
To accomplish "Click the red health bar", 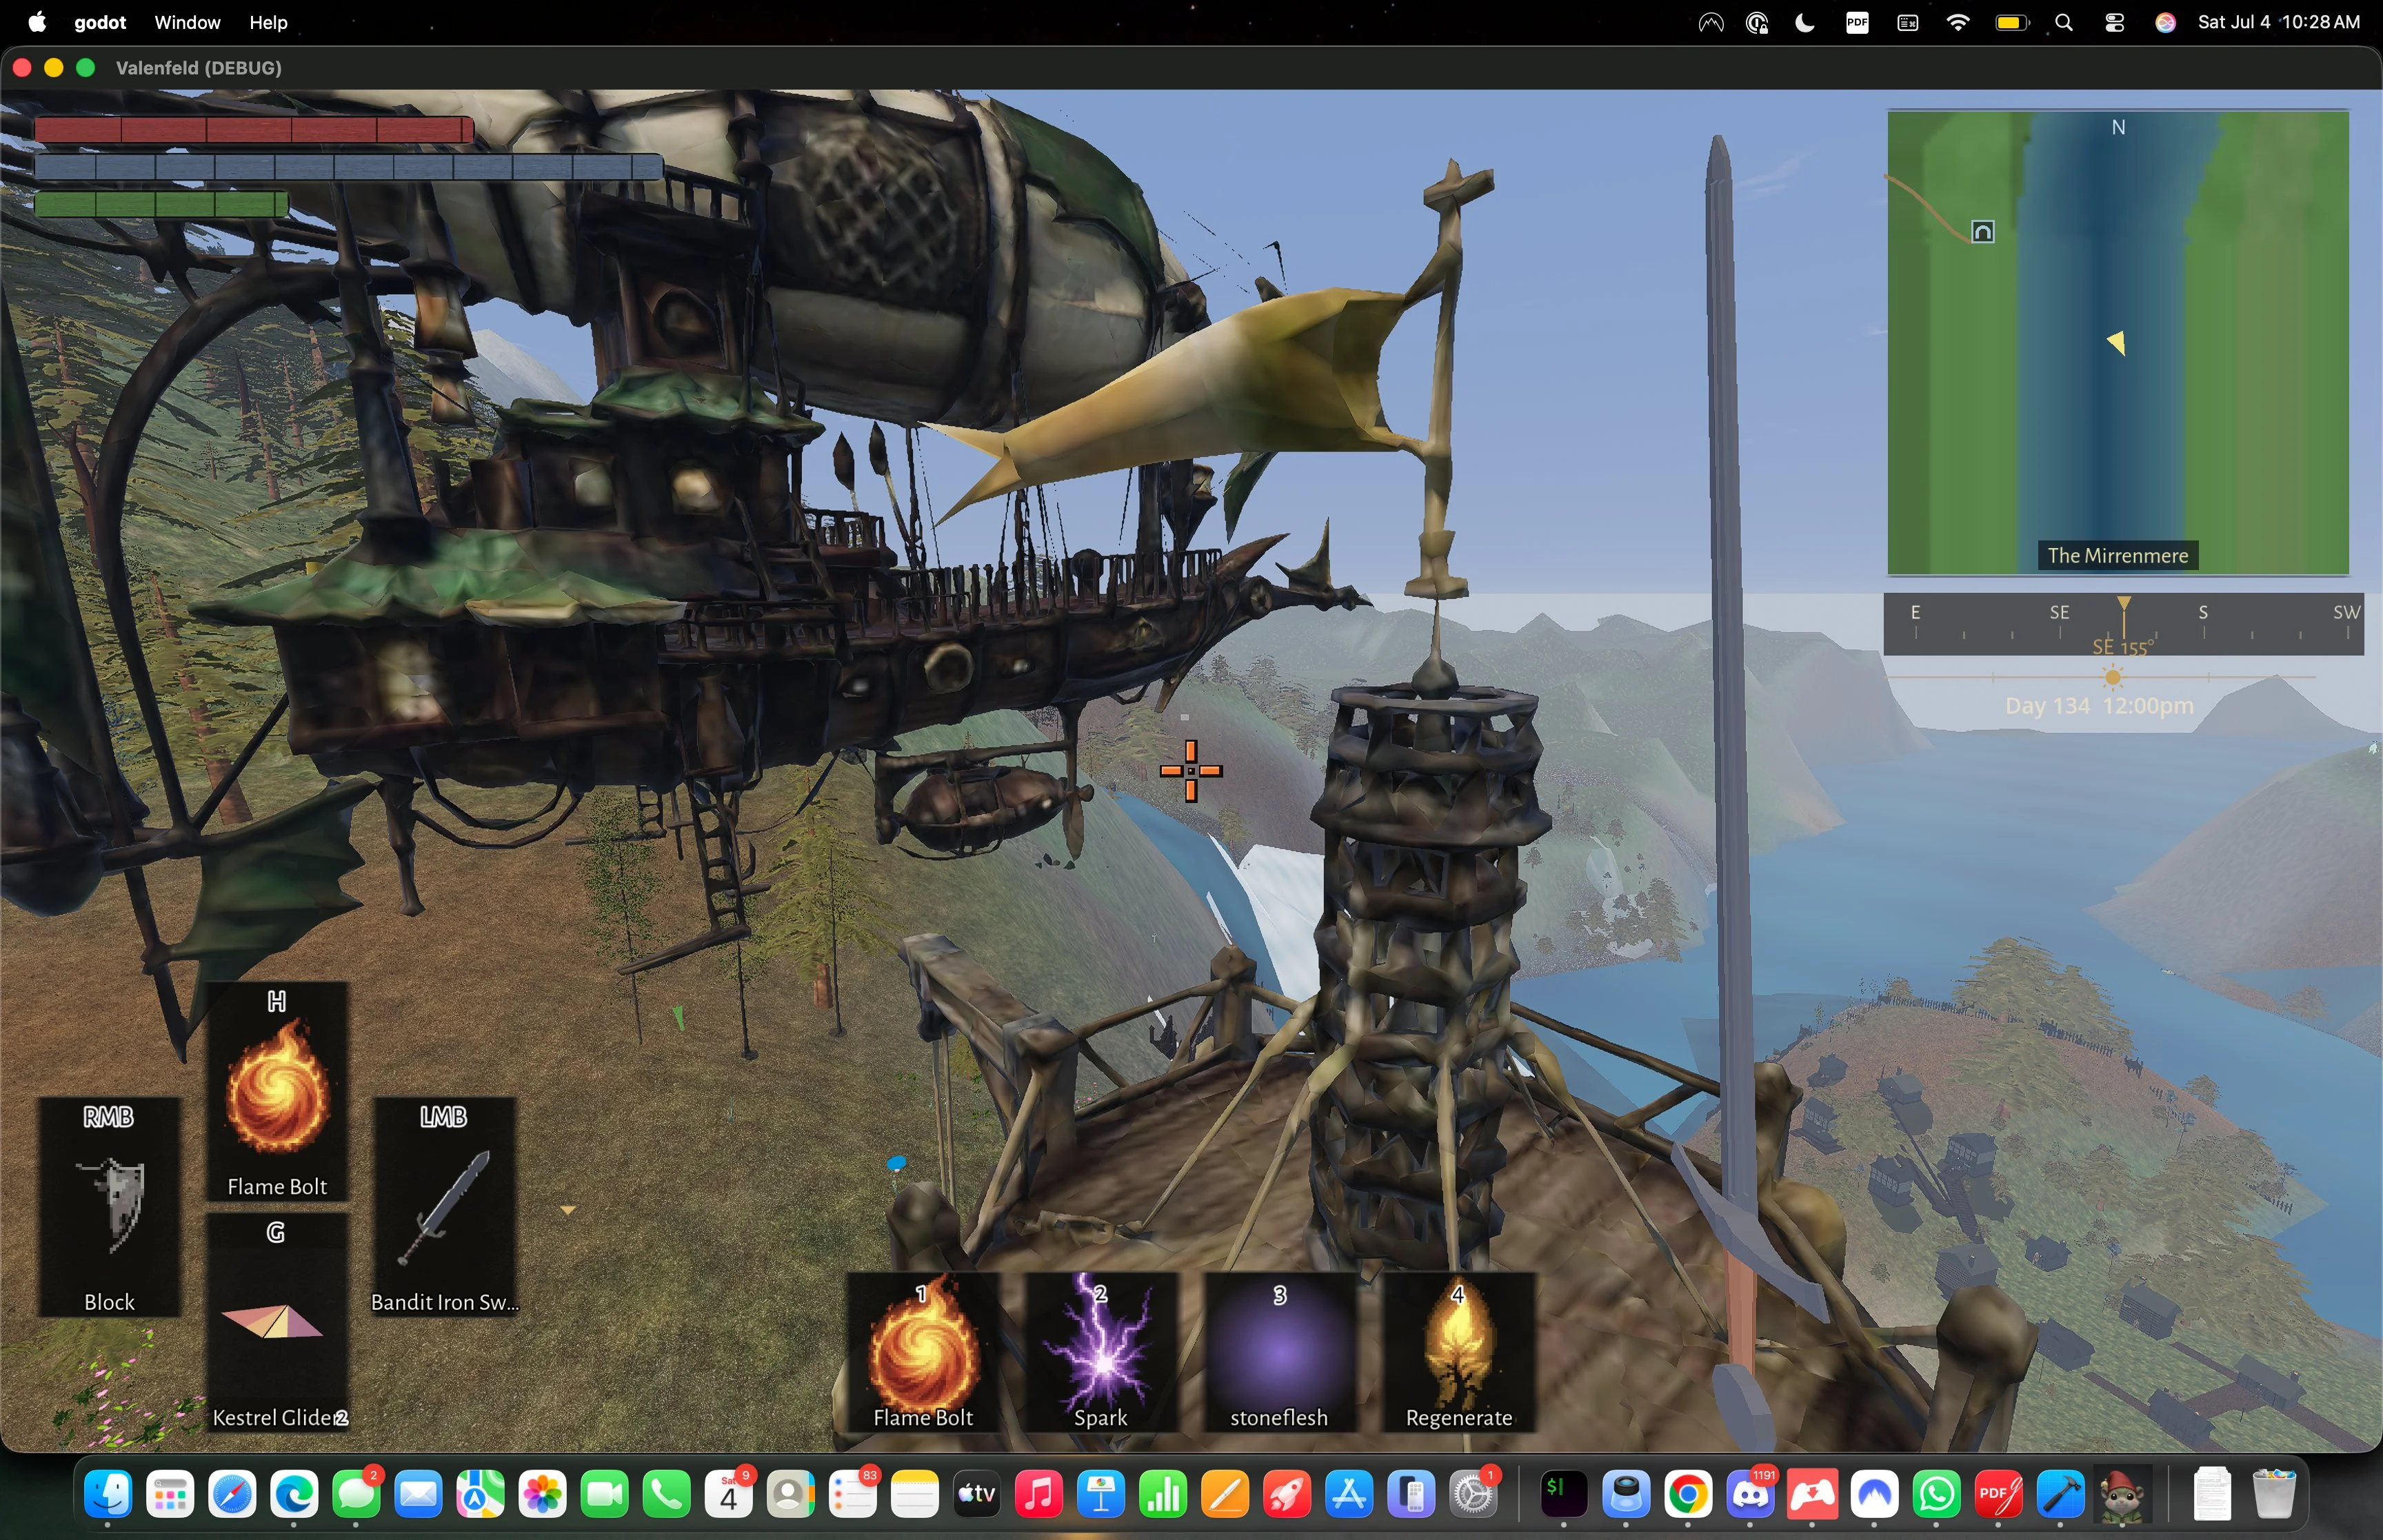I will pos(254,129).
